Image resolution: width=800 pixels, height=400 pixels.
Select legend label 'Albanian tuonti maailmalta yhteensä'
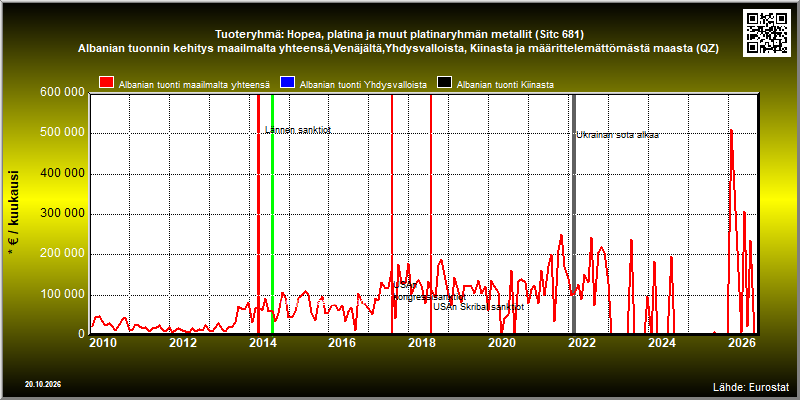pos(194,85)
